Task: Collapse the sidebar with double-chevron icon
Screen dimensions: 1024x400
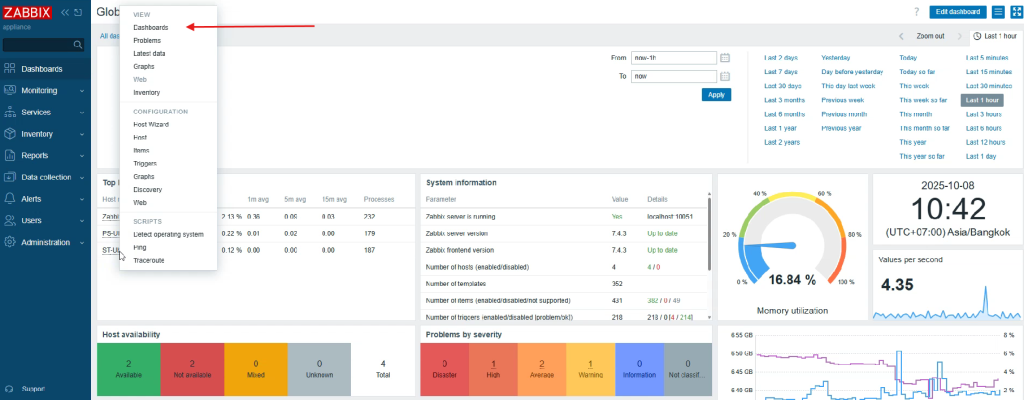Action: coord(65,12)
